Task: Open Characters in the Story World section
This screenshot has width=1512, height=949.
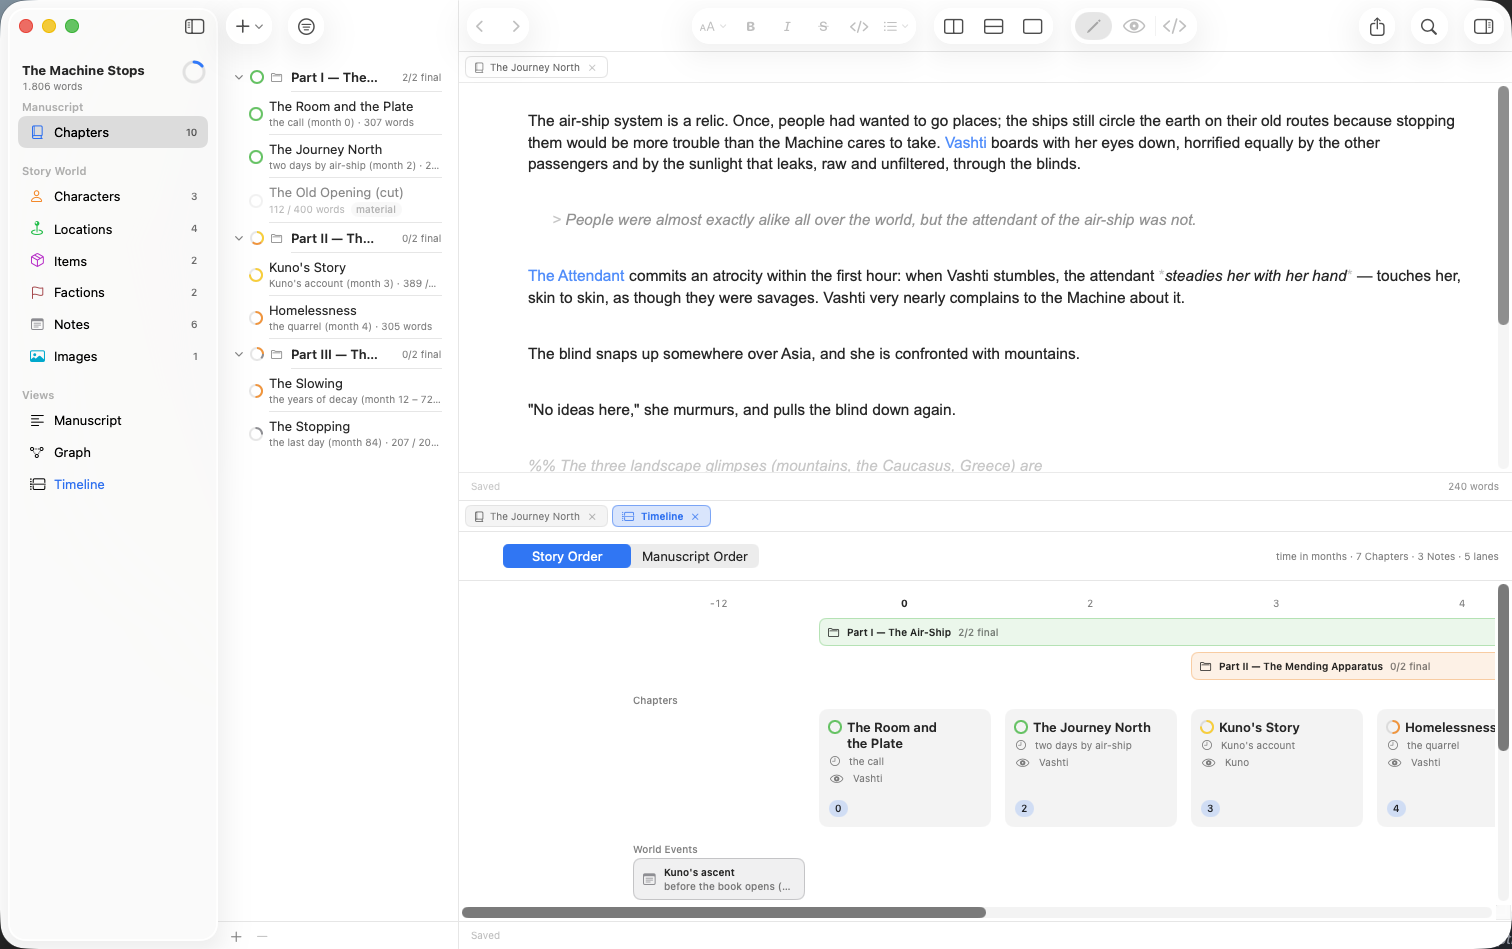Action: (x=113, y=197)
